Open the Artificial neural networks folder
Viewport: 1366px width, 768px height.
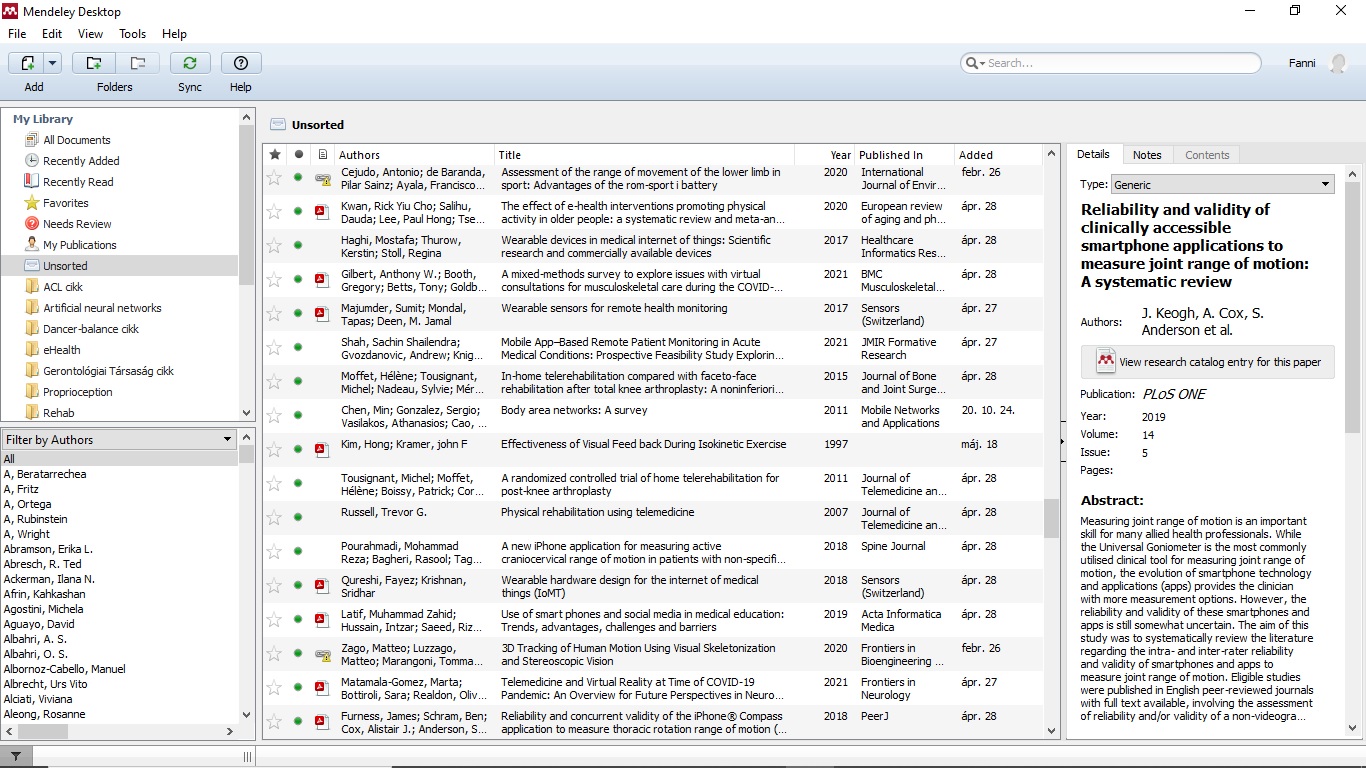click(102, 308)
